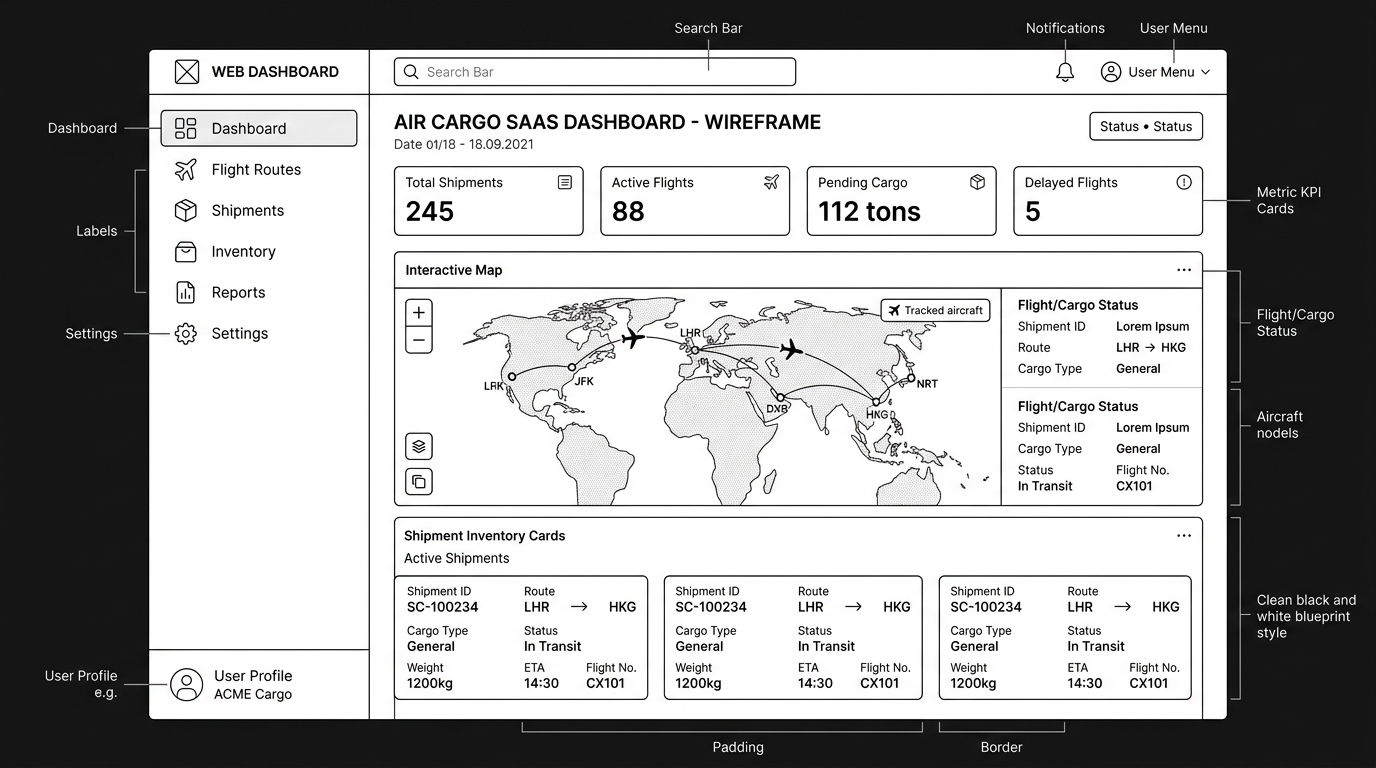The width and height of the screenshot is (1376, 768).
Task: Click the Active Shipments subheading
Action: coord(456,559)
